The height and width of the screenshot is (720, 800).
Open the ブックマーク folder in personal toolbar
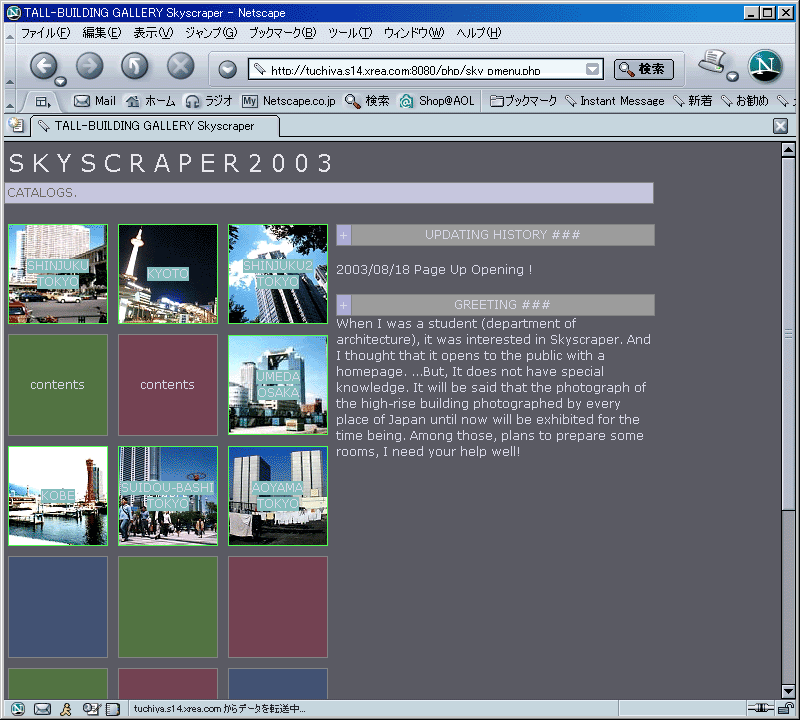(523, 101)
